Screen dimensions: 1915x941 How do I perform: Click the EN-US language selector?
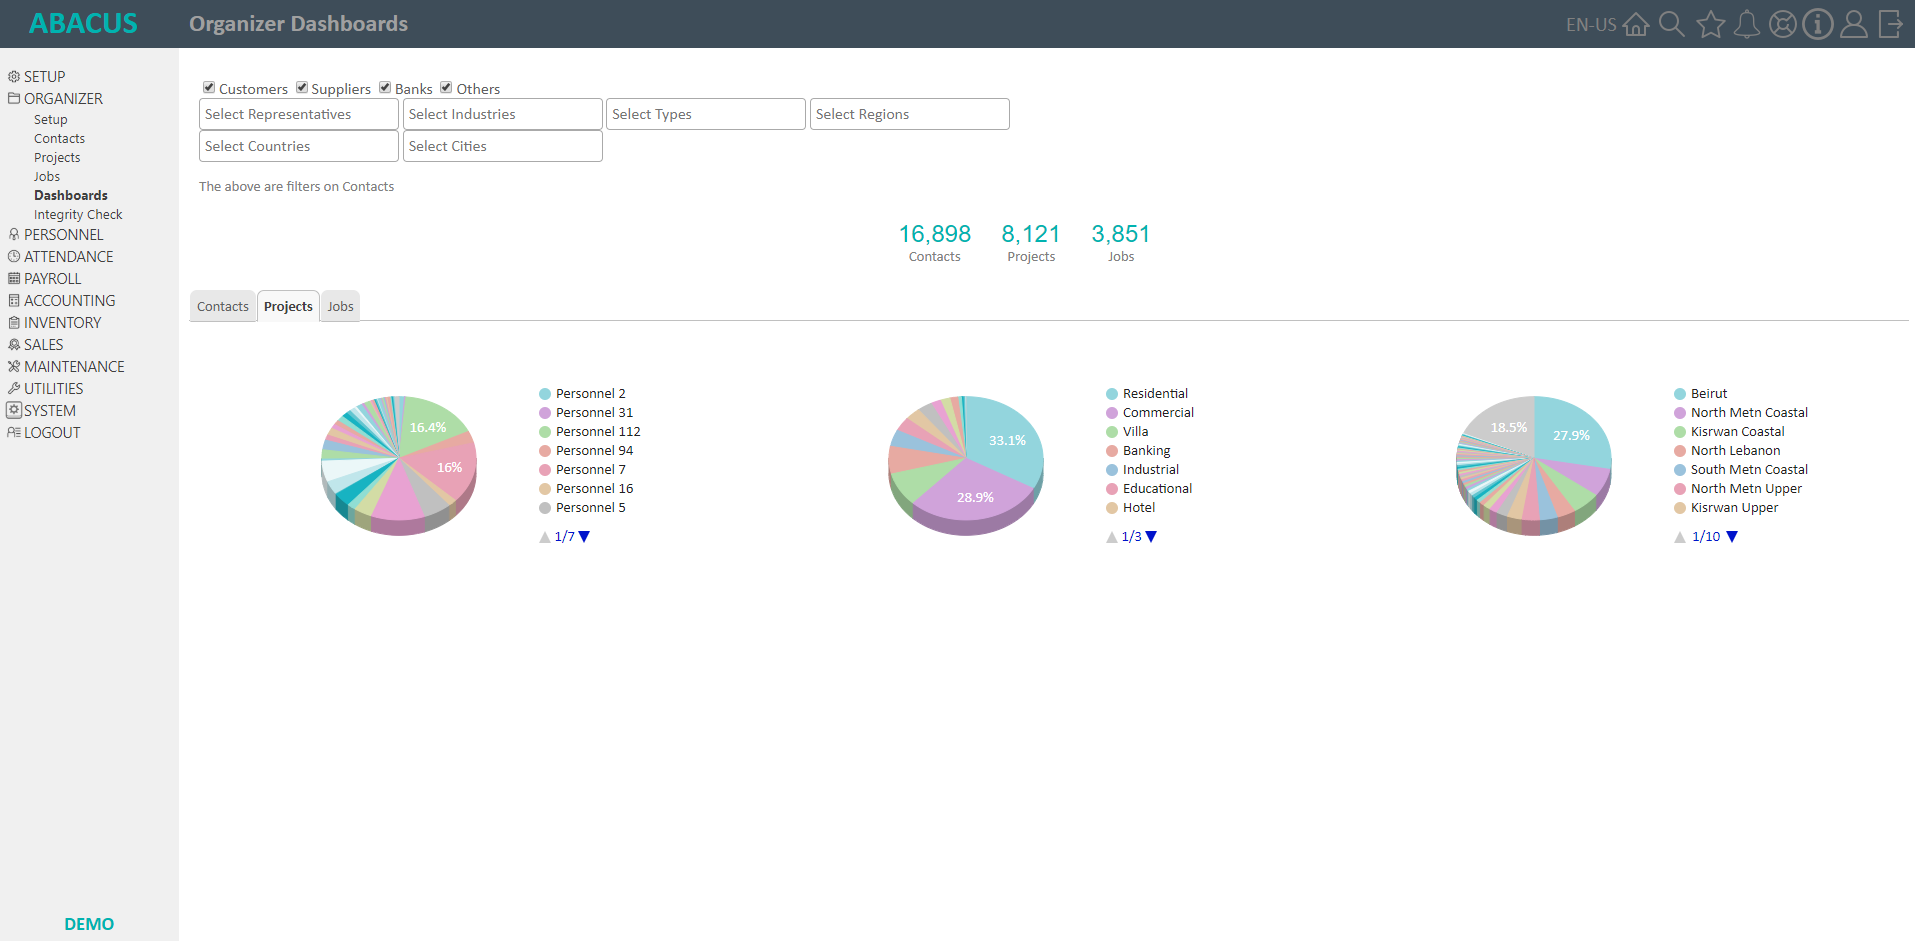pyautogui.click(x=1590, y=25)
